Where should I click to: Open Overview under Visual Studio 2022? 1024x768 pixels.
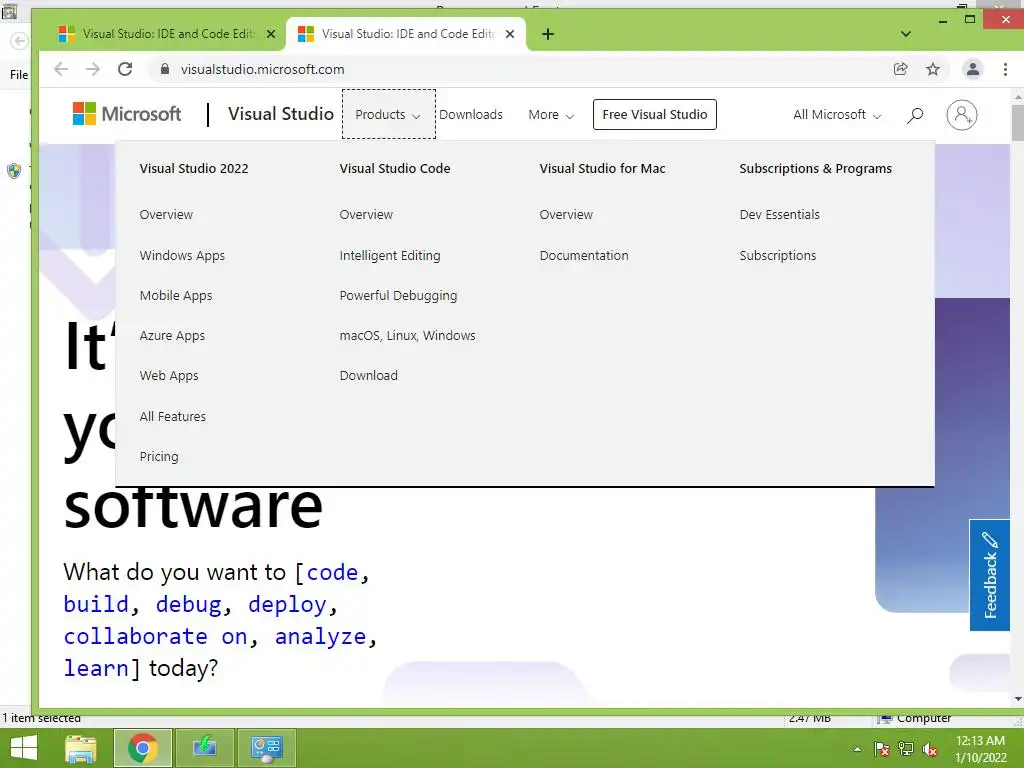[167, 214]
